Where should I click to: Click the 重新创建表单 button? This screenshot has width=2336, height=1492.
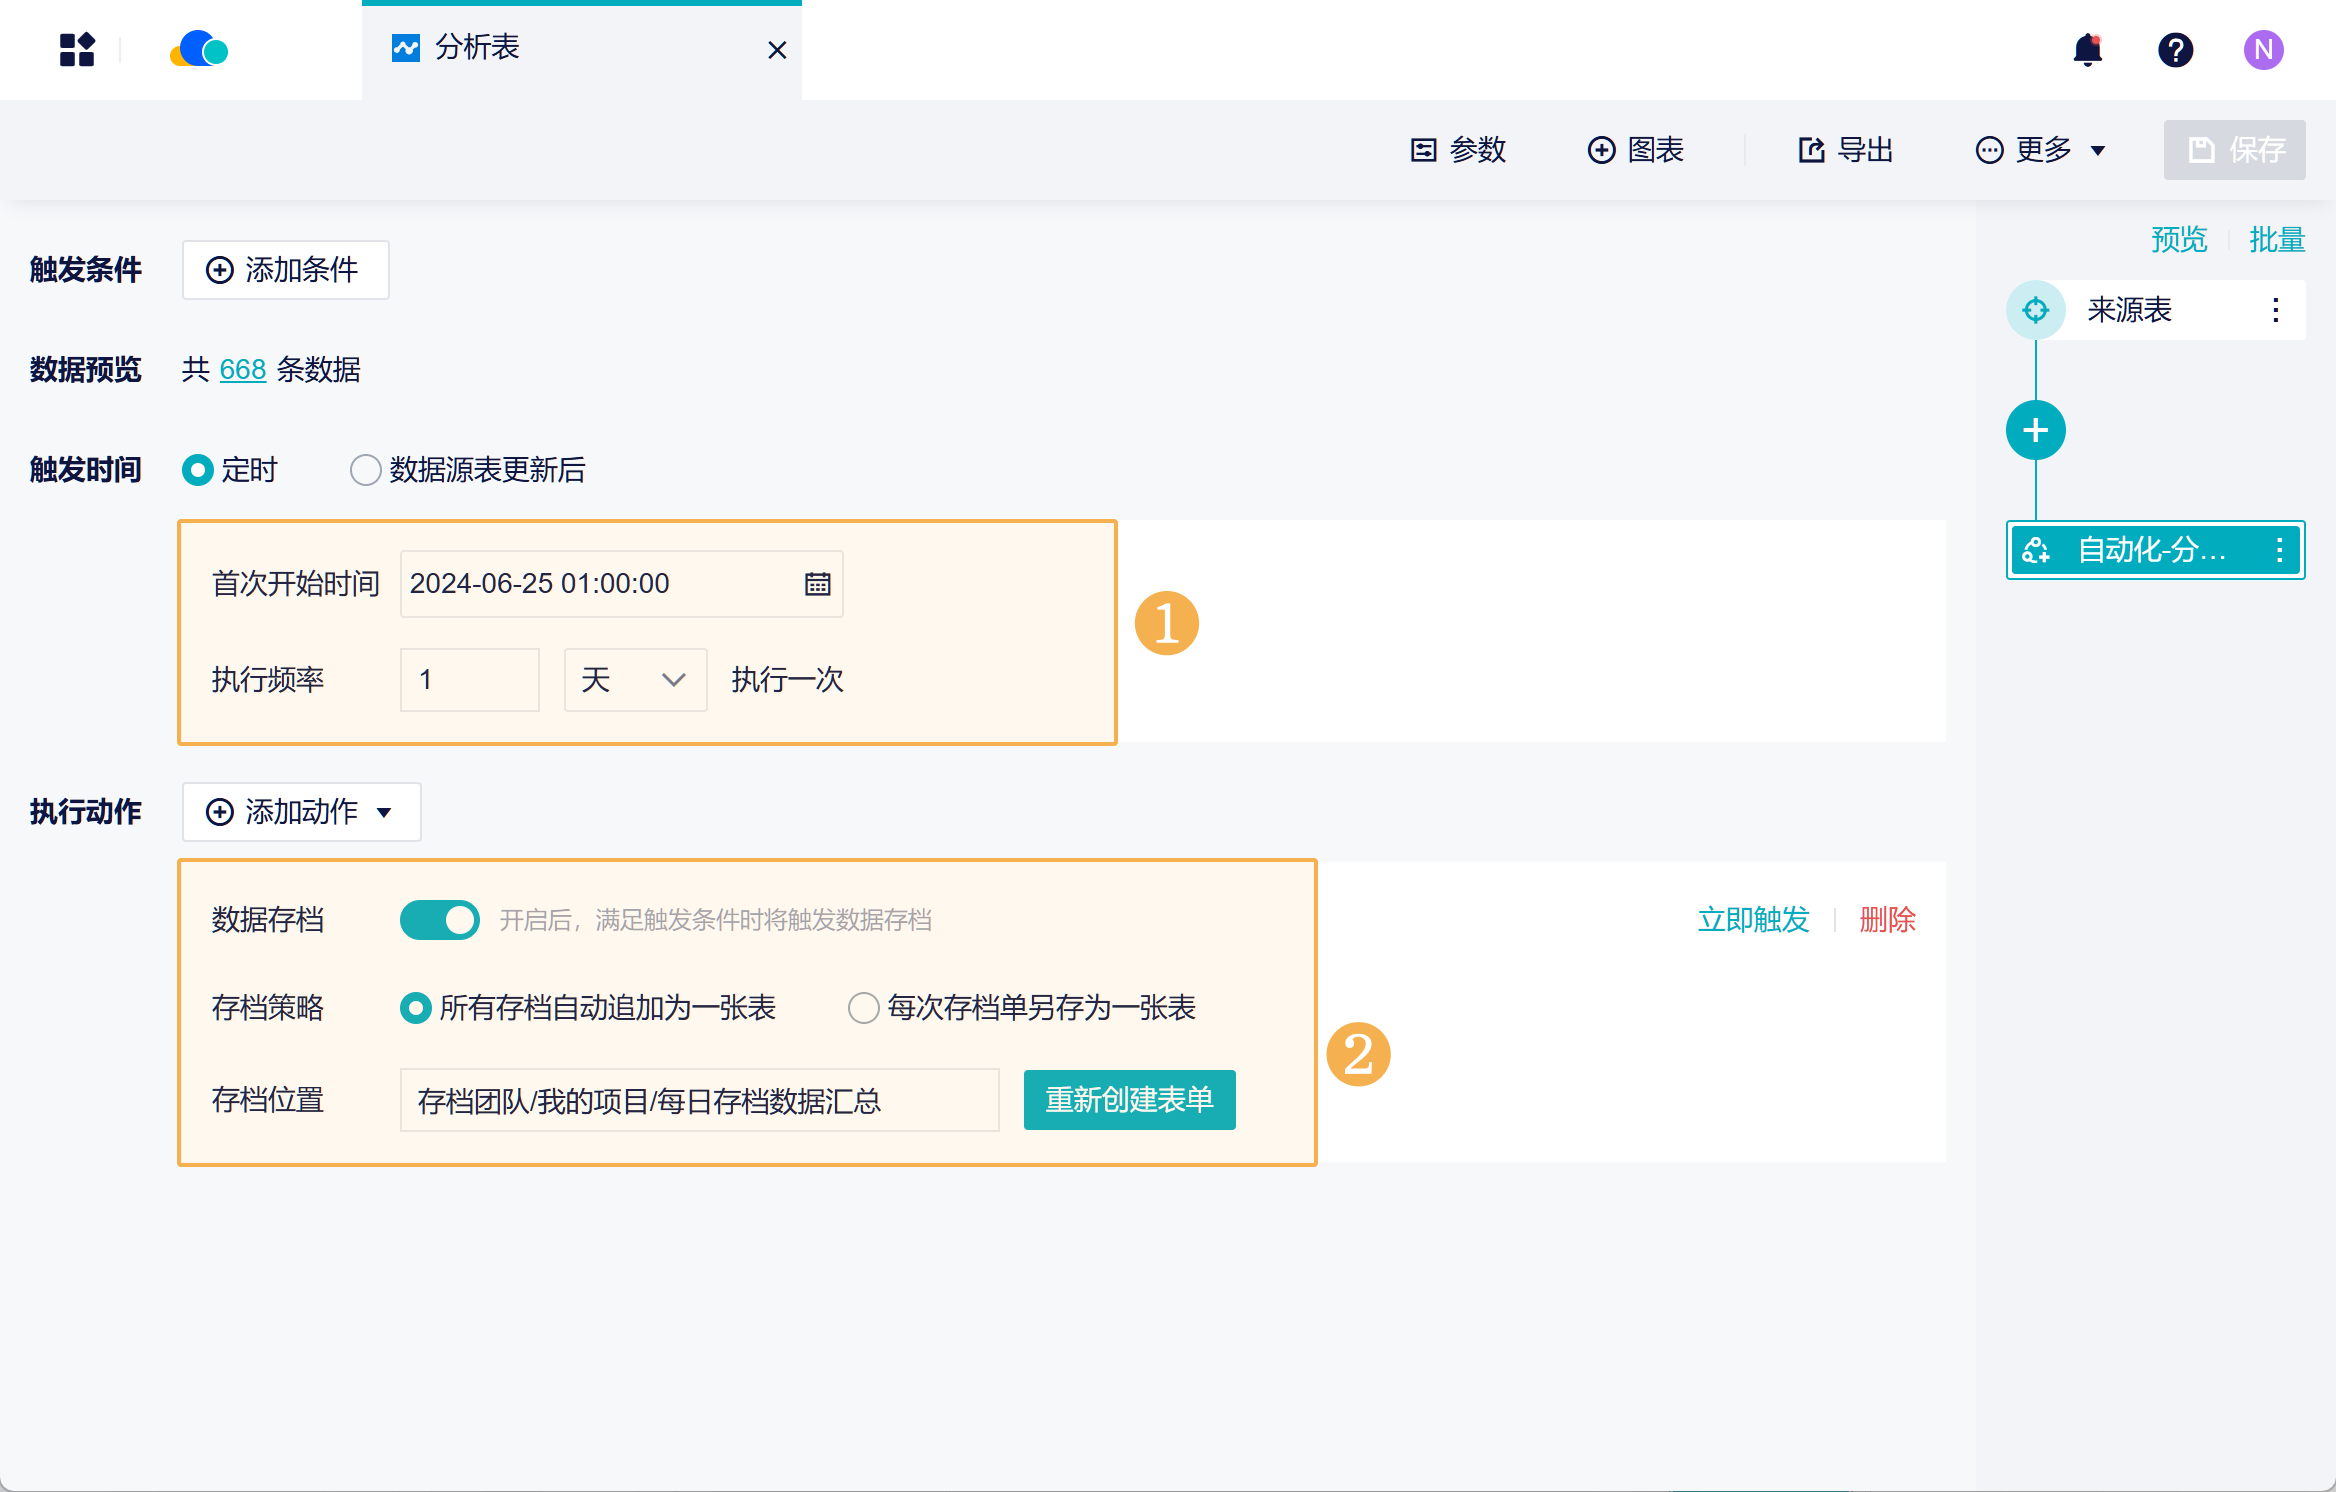point(1129,1100)
